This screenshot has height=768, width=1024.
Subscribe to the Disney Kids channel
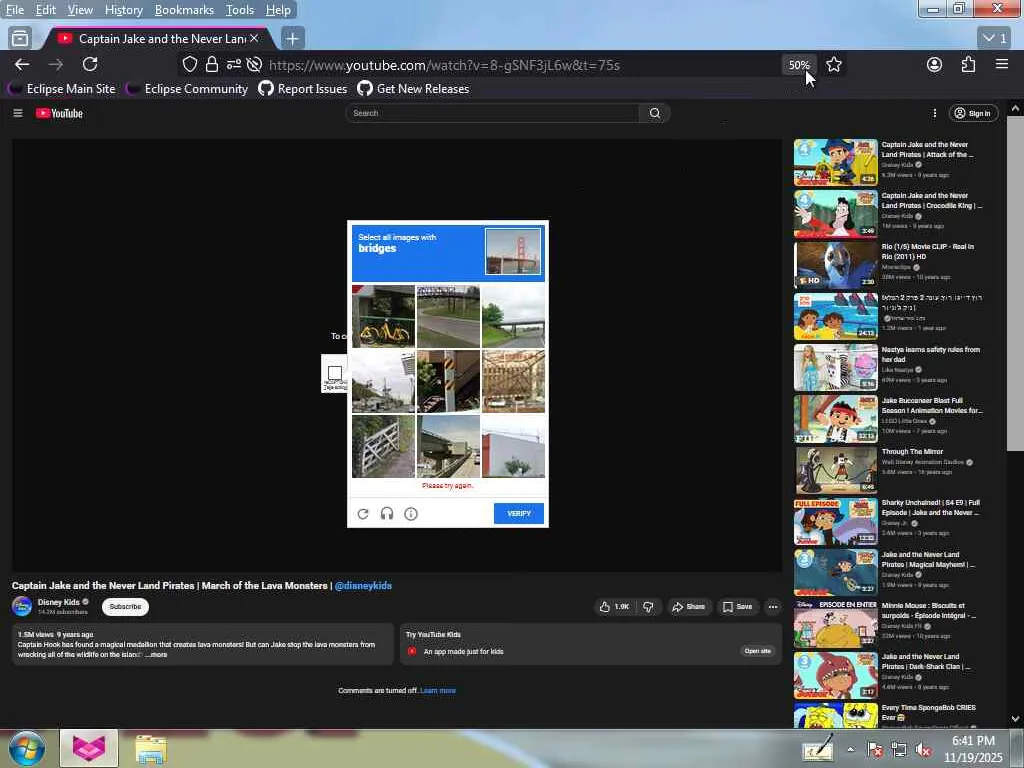125,607
